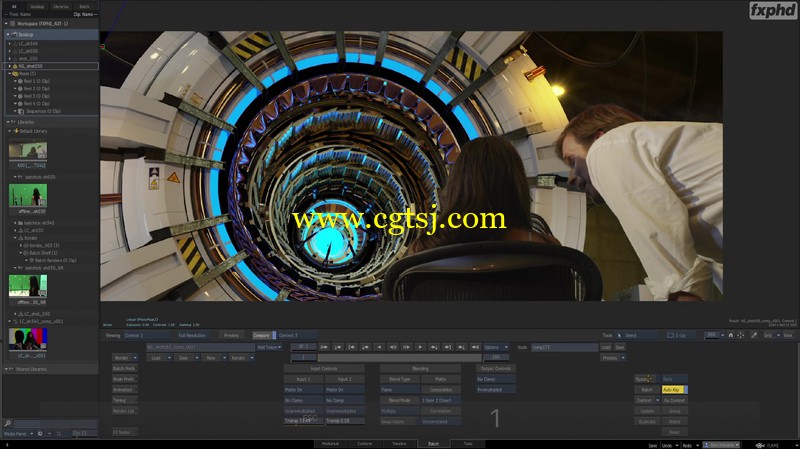Screen dimensions: 800x449
Task: Click the Desktop icon in the tree
Action: point(15,34)
